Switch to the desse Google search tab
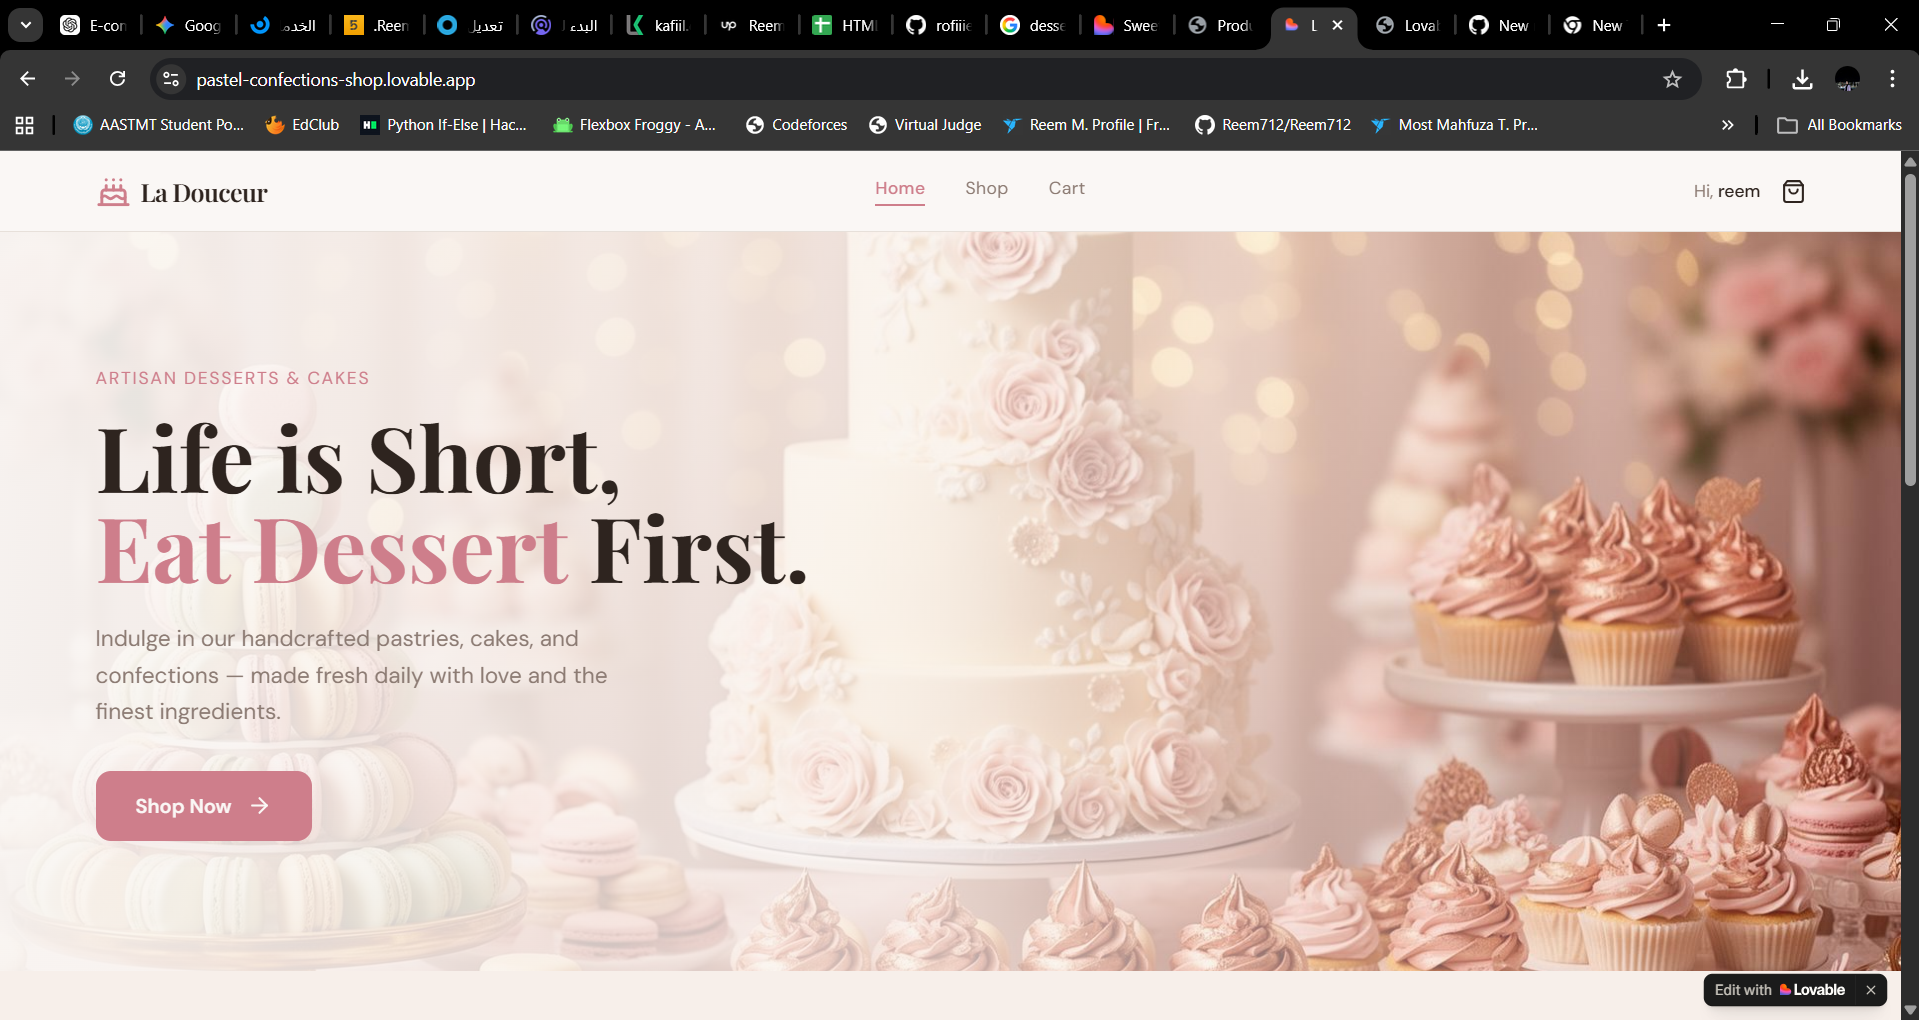Screen dimensions: 1919x1020 1033,25
